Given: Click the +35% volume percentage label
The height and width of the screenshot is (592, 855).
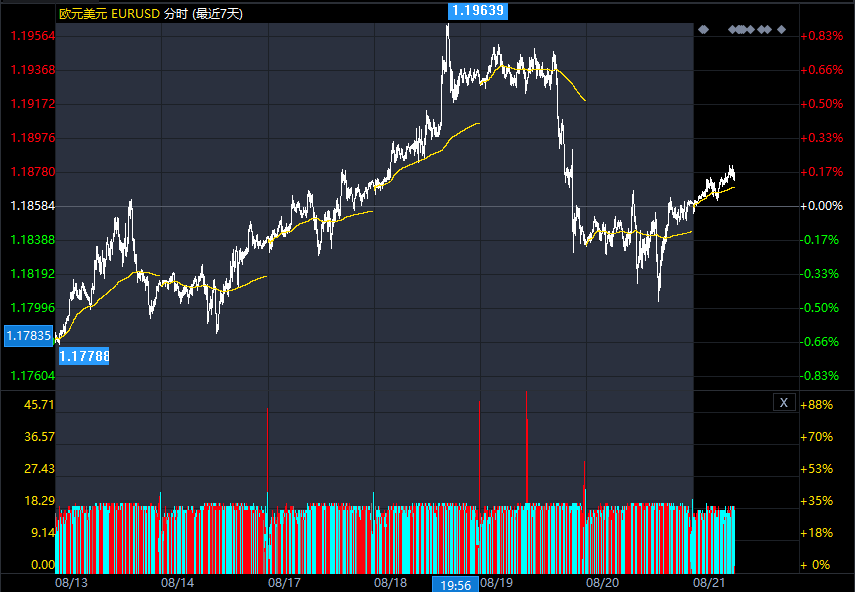Looking at the screenshot, I should [x=817, y=501].
